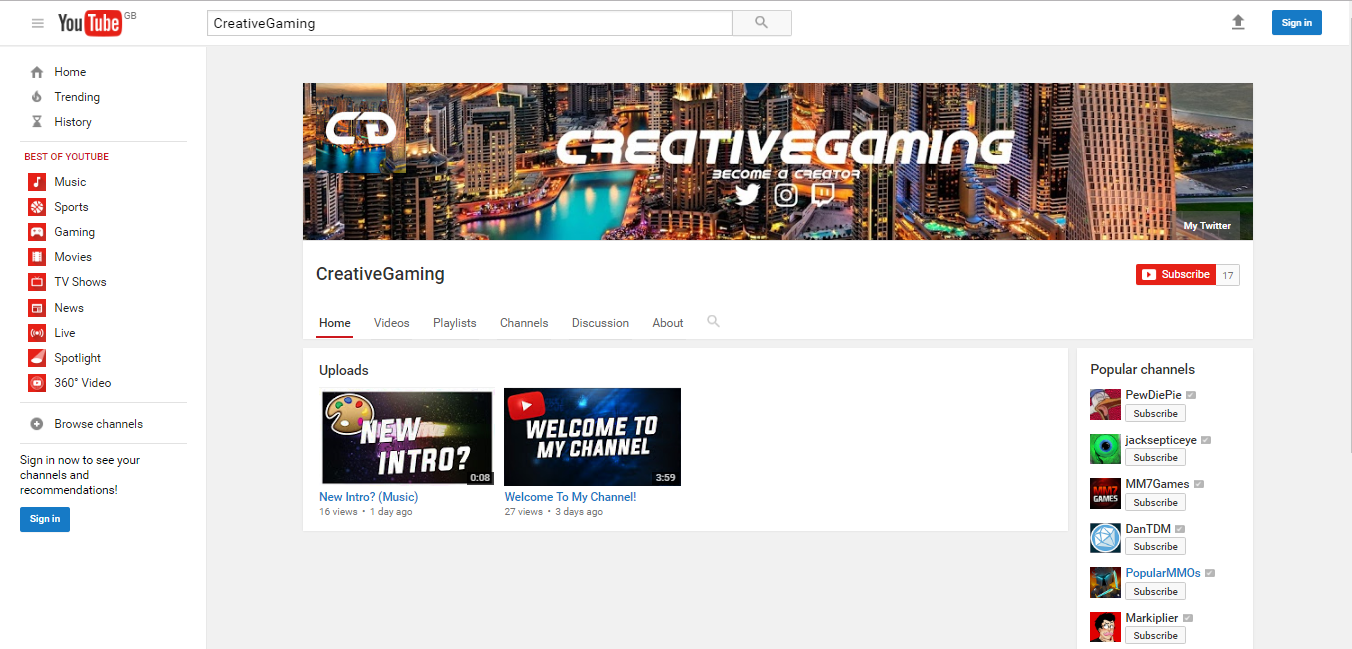1352x649 pixels.
Task: Switch to the Playlists tab
Action: [455, 323]
